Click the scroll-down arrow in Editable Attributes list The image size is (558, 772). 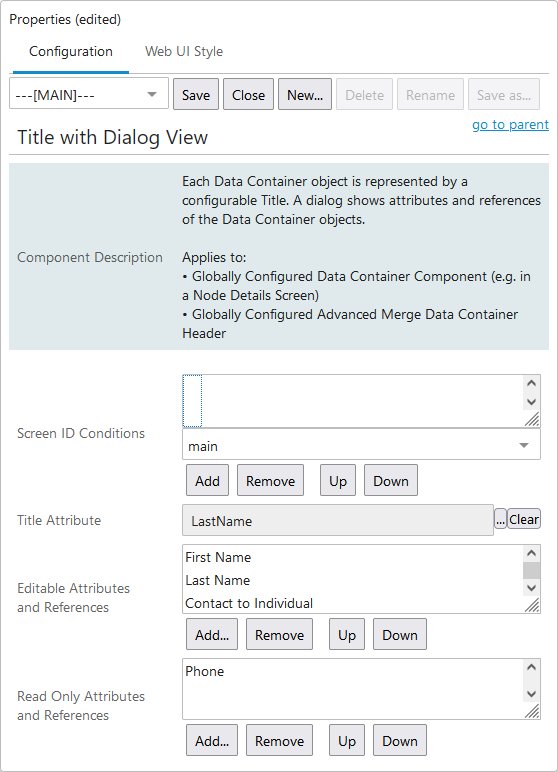[531, 587]
